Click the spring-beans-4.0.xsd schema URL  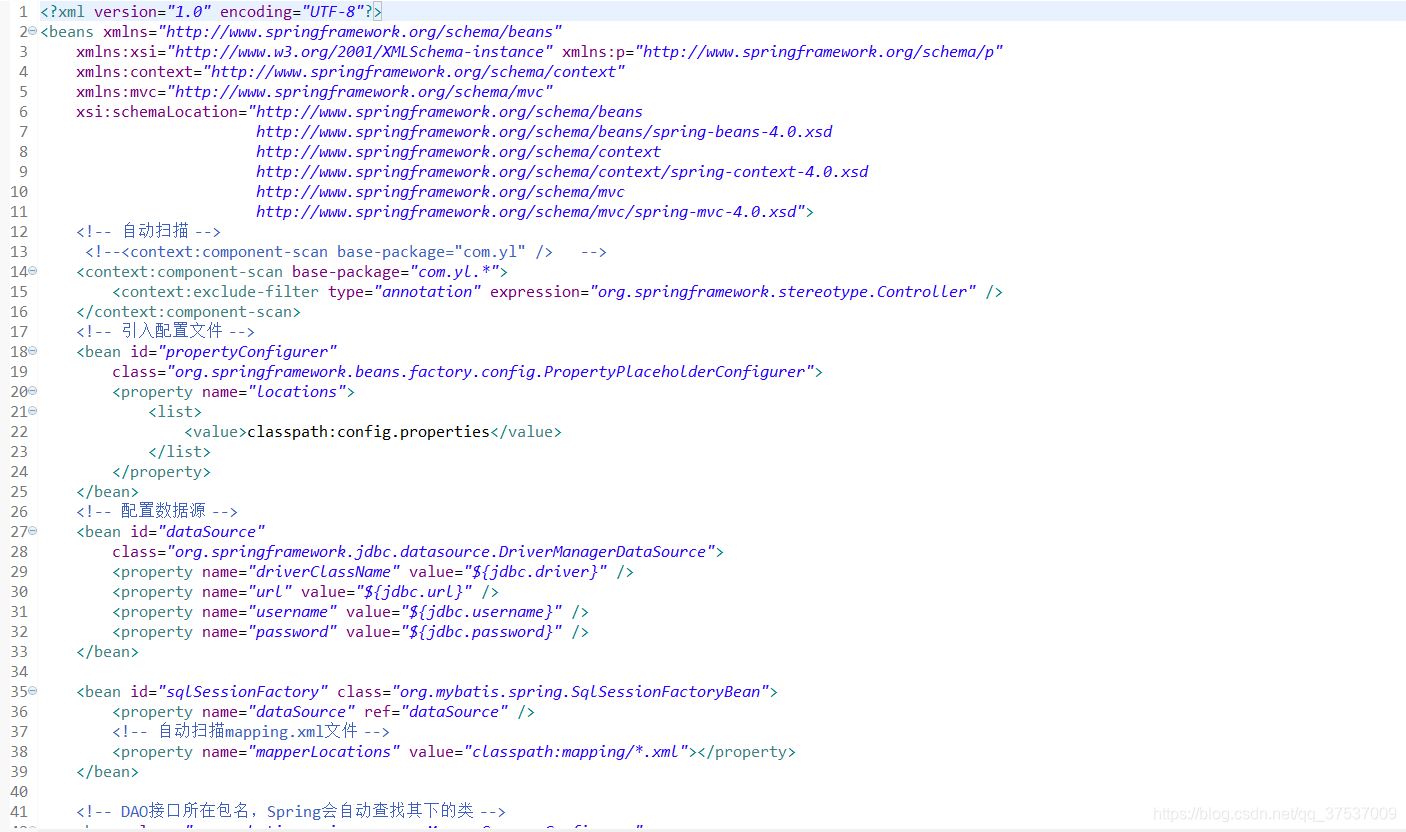[x=544, y=132]
